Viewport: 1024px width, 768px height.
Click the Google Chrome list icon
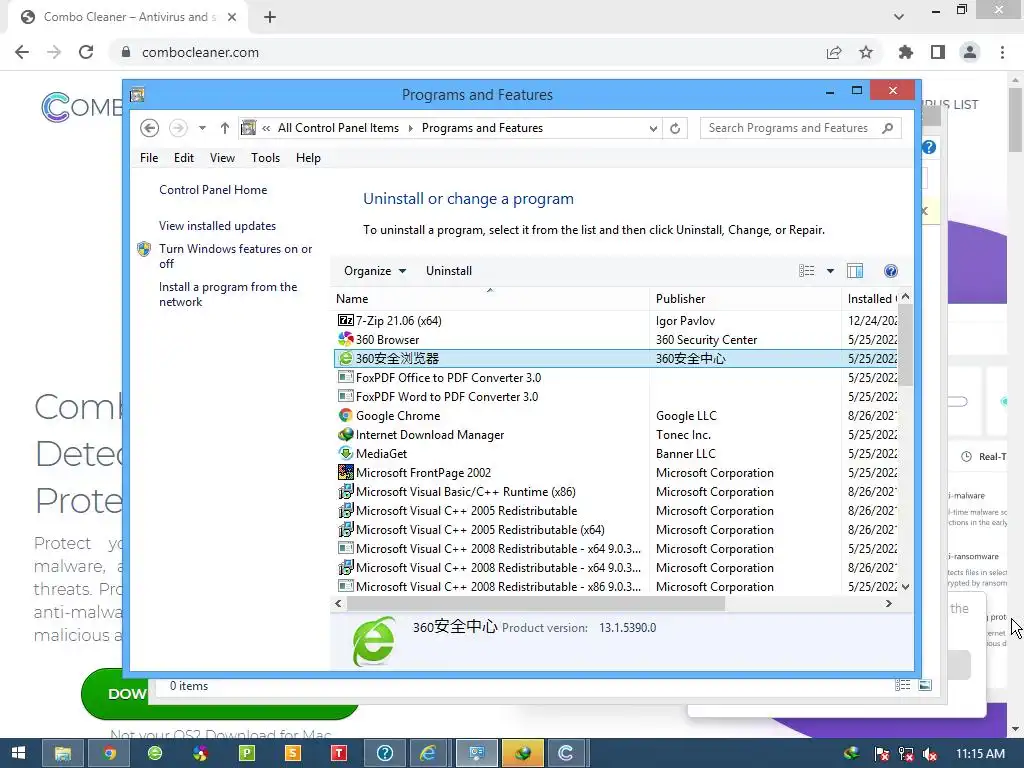pyautogui.click(x=345, y=415)
